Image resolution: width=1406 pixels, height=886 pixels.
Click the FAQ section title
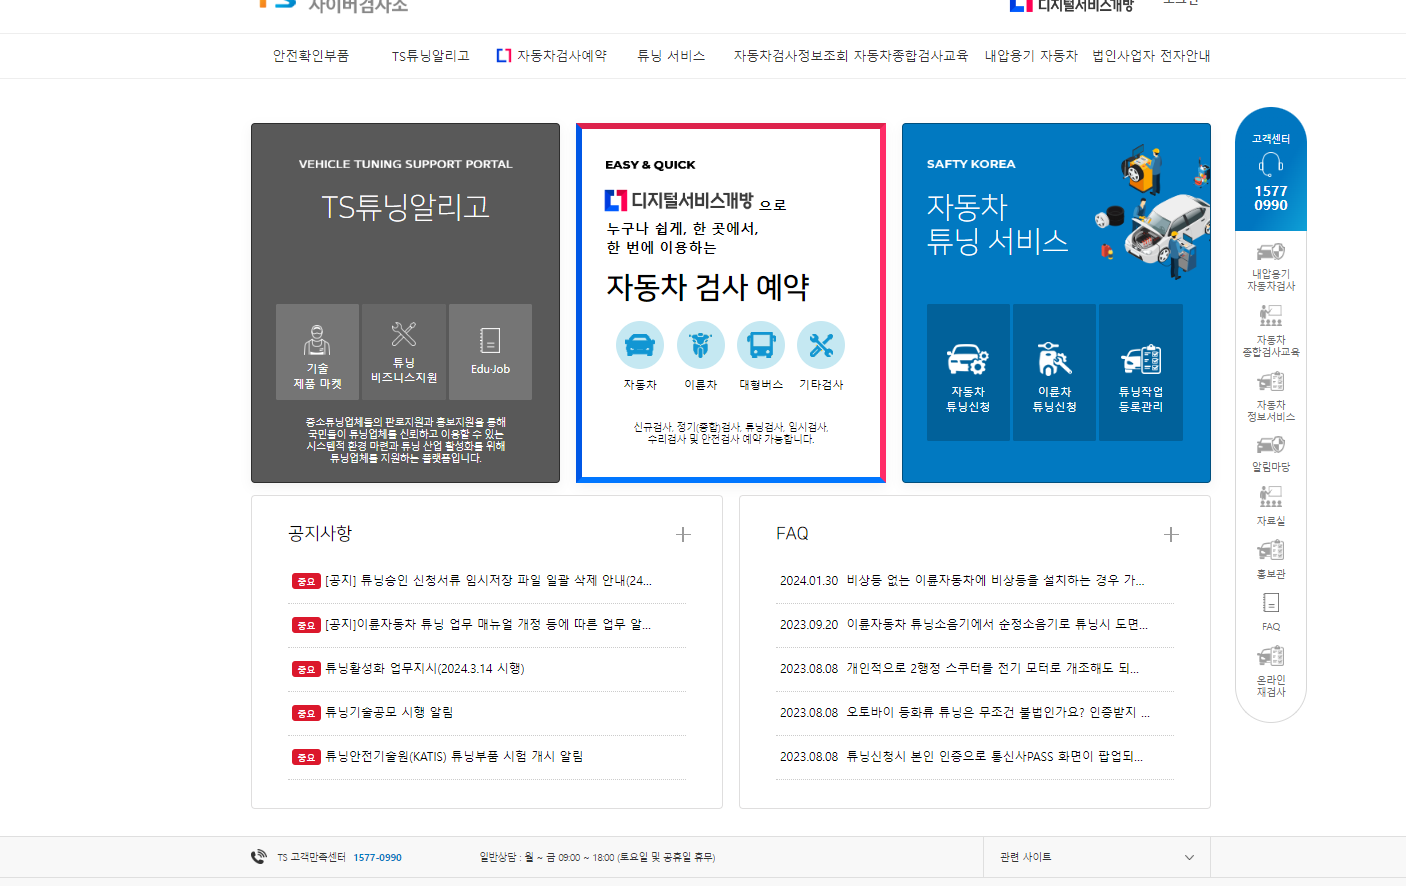pos(792,534)
